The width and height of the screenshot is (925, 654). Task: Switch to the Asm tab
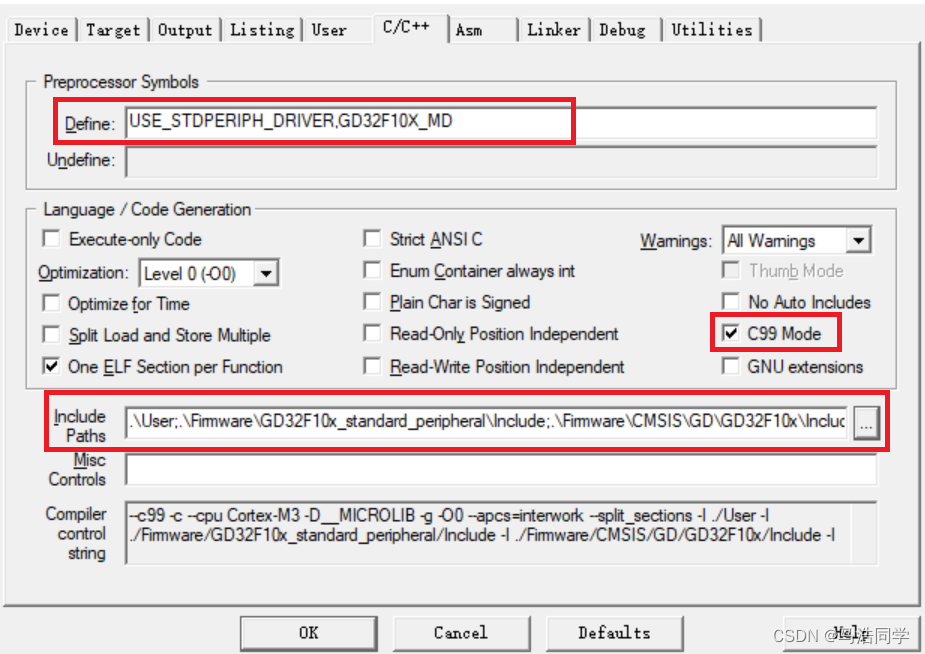(x=483, y=30)
